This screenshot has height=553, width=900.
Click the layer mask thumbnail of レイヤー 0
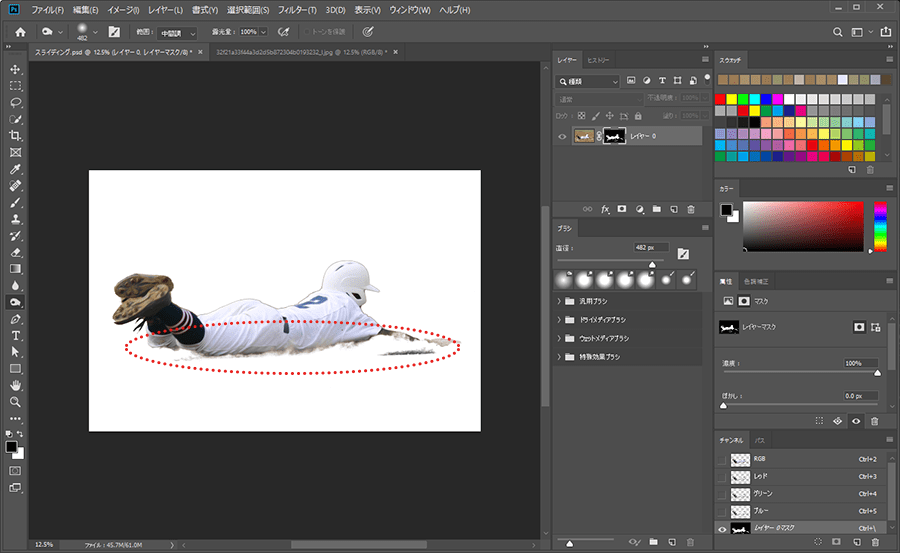614,136
